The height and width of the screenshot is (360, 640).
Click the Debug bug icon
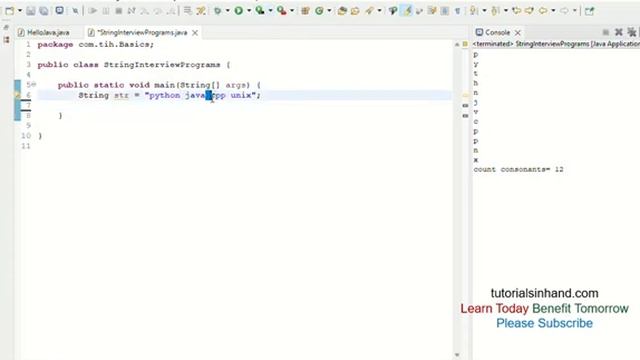[x=218, y=11]
